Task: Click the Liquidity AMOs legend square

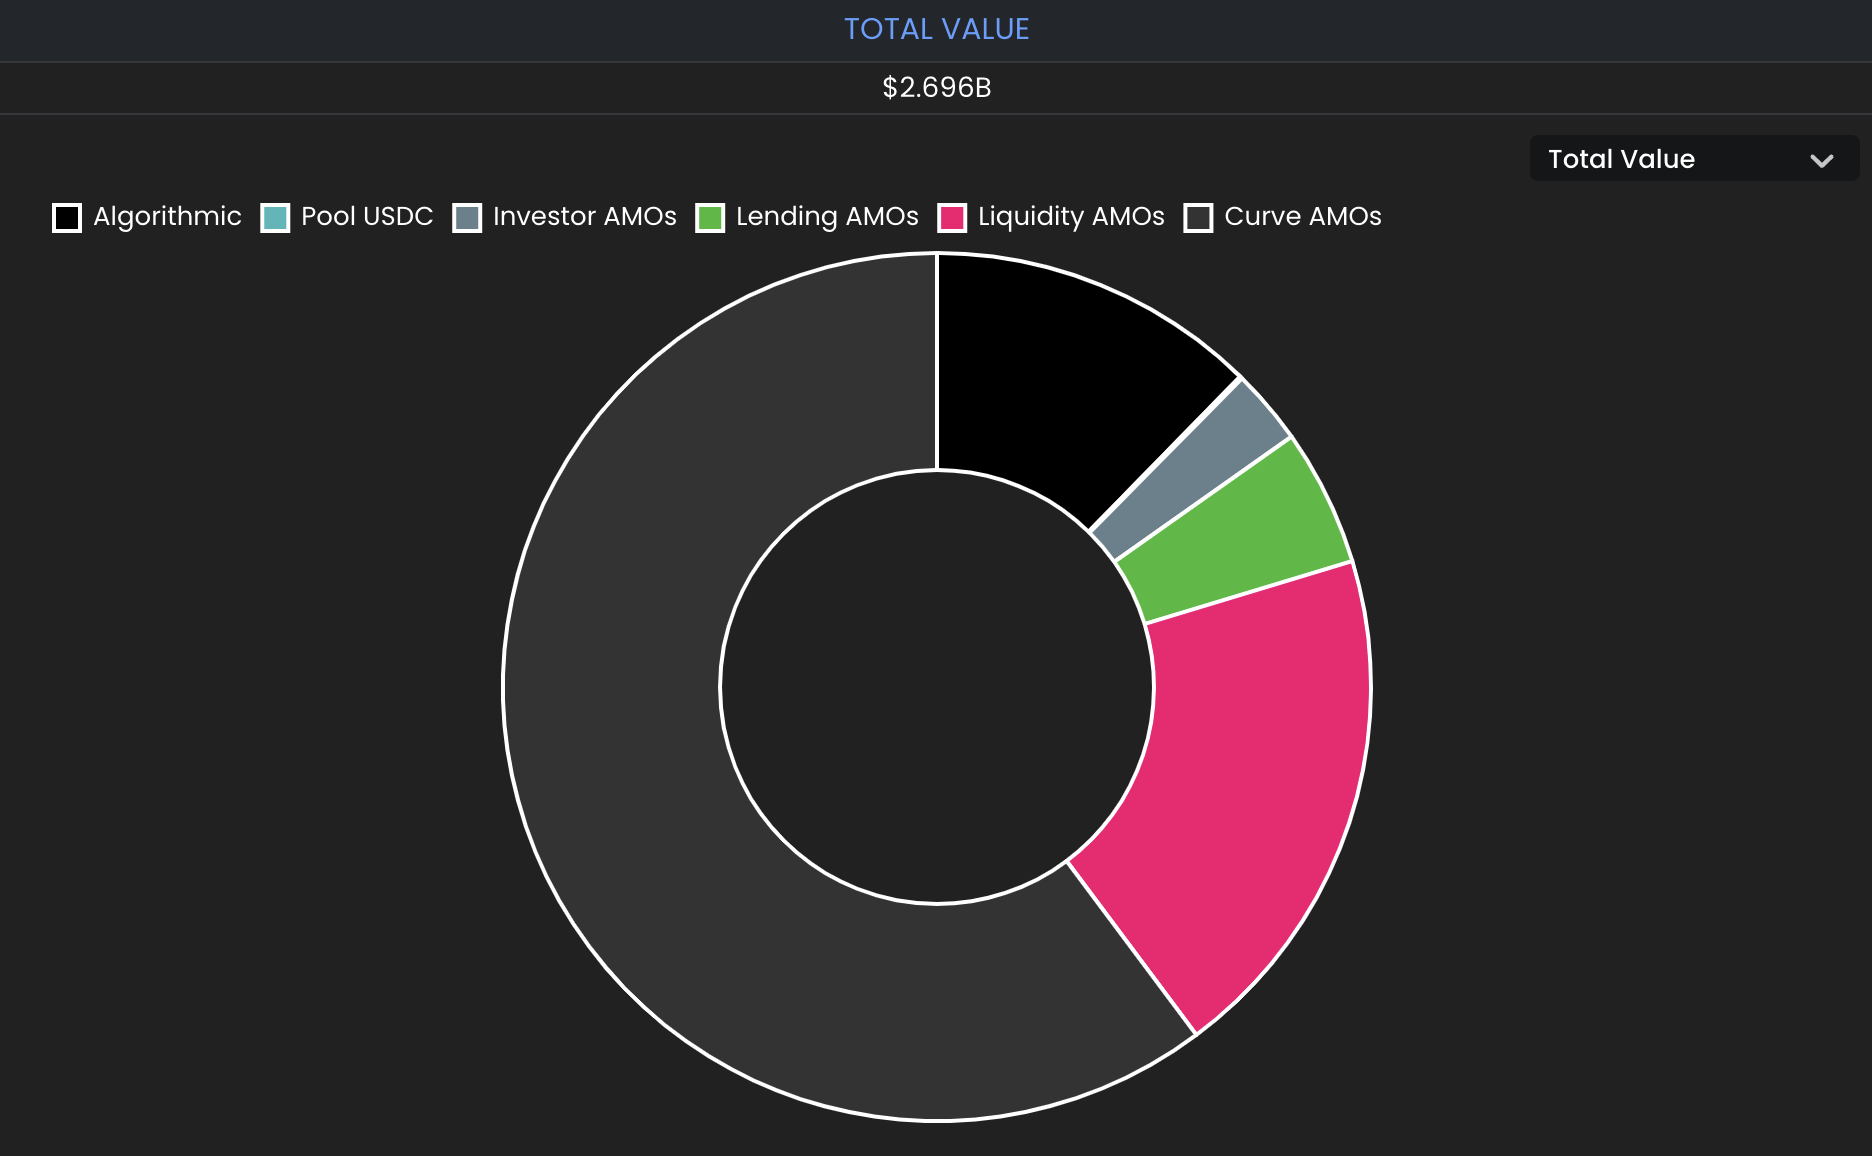Action: [952, 217]
